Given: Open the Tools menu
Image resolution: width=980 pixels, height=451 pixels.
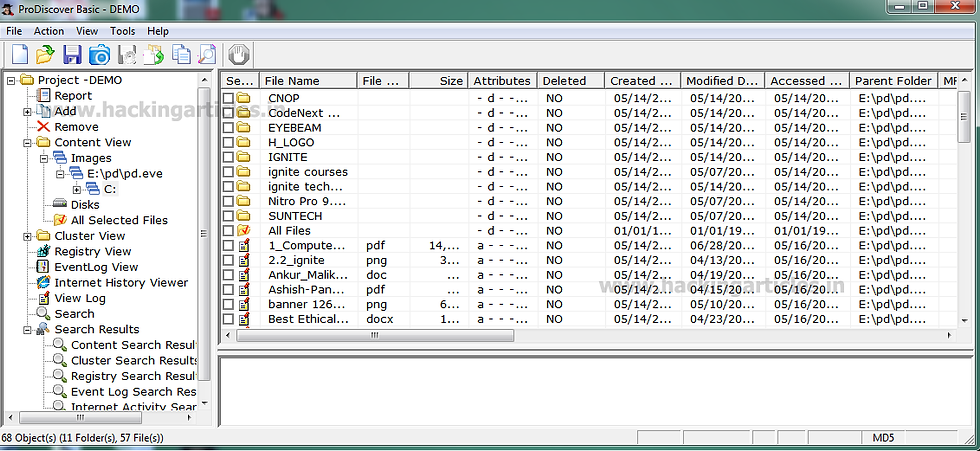Looking at the screenshot, I should coord(122,31).
